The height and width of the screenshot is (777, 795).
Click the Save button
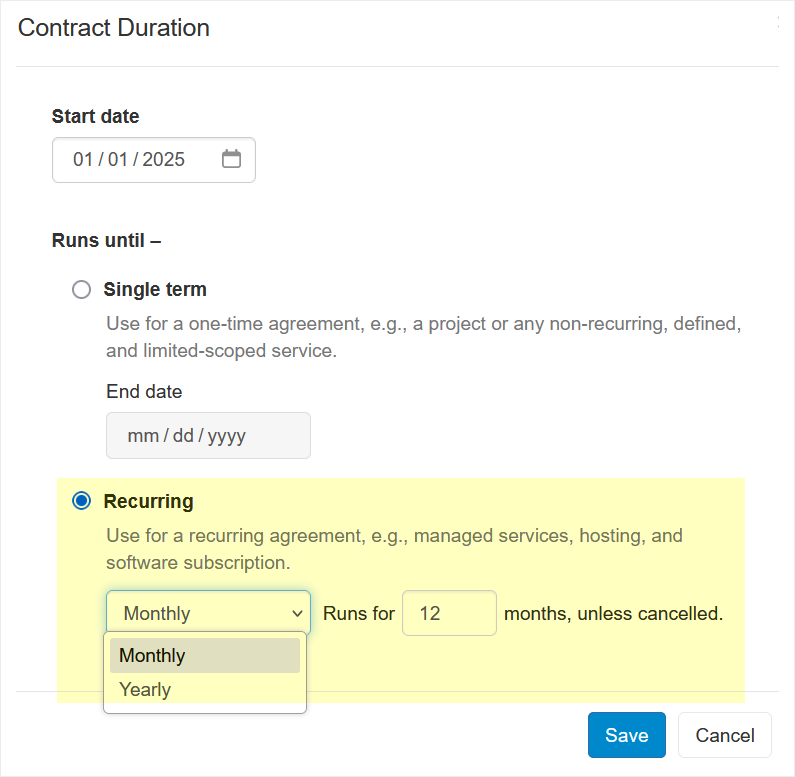[x=627, y=735]
